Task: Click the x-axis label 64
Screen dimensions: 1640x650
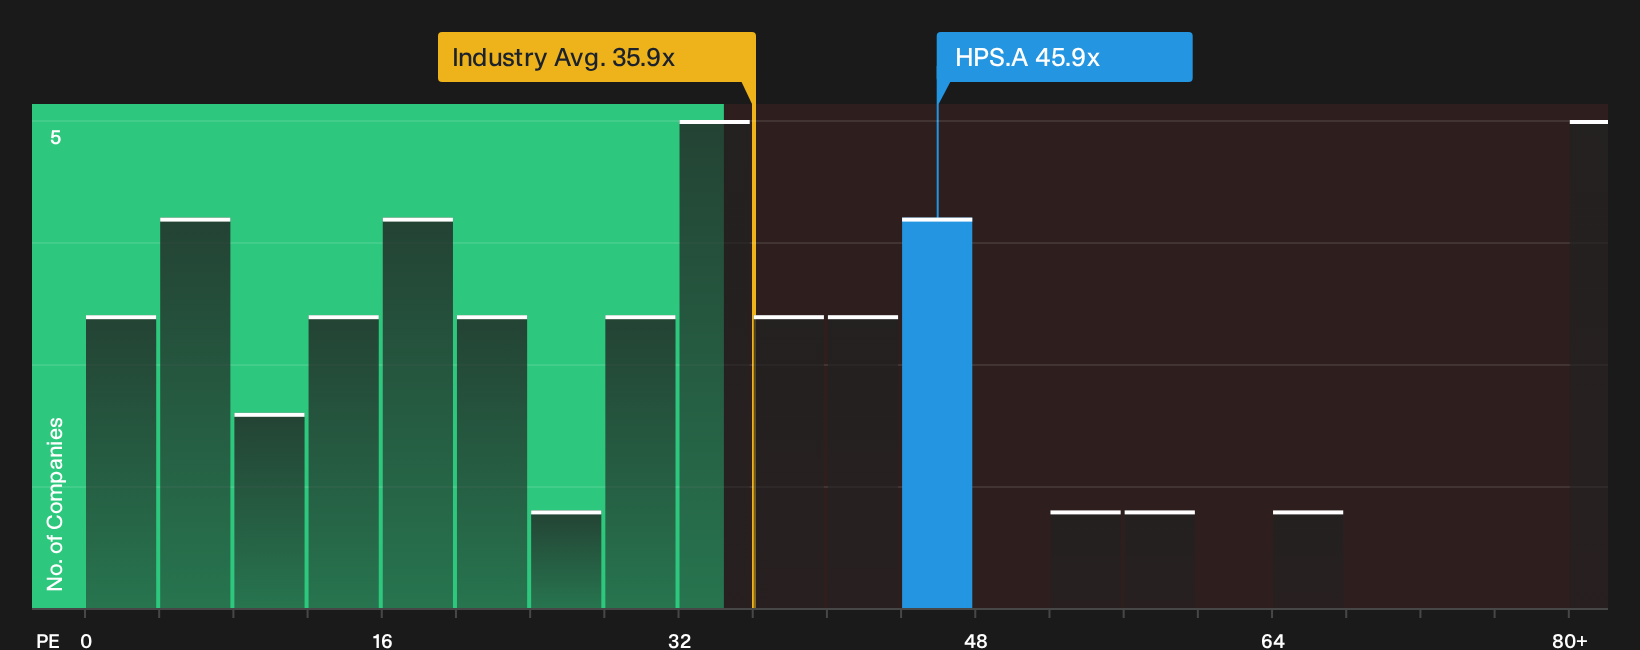Action: click(1273, 640)
